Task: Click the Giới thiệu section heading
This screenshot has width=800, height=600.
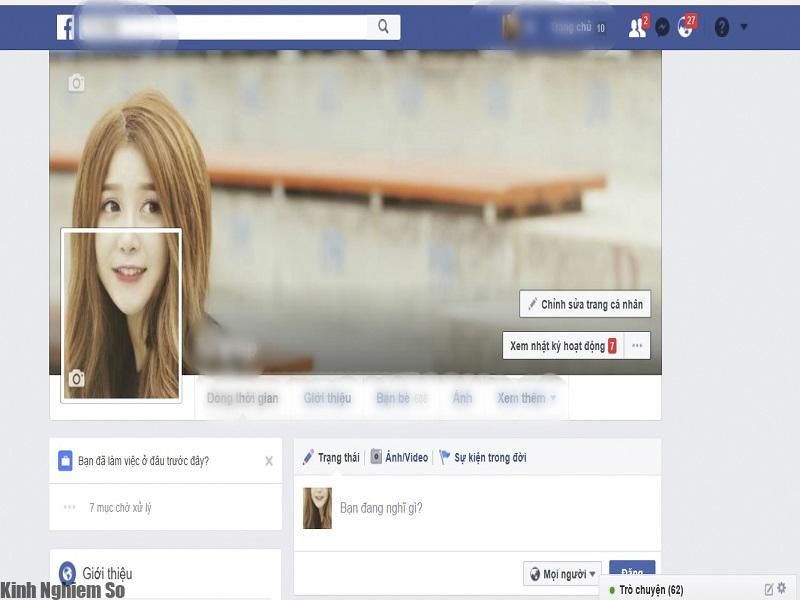Action: pyautogui.click(x=107, y=573)
